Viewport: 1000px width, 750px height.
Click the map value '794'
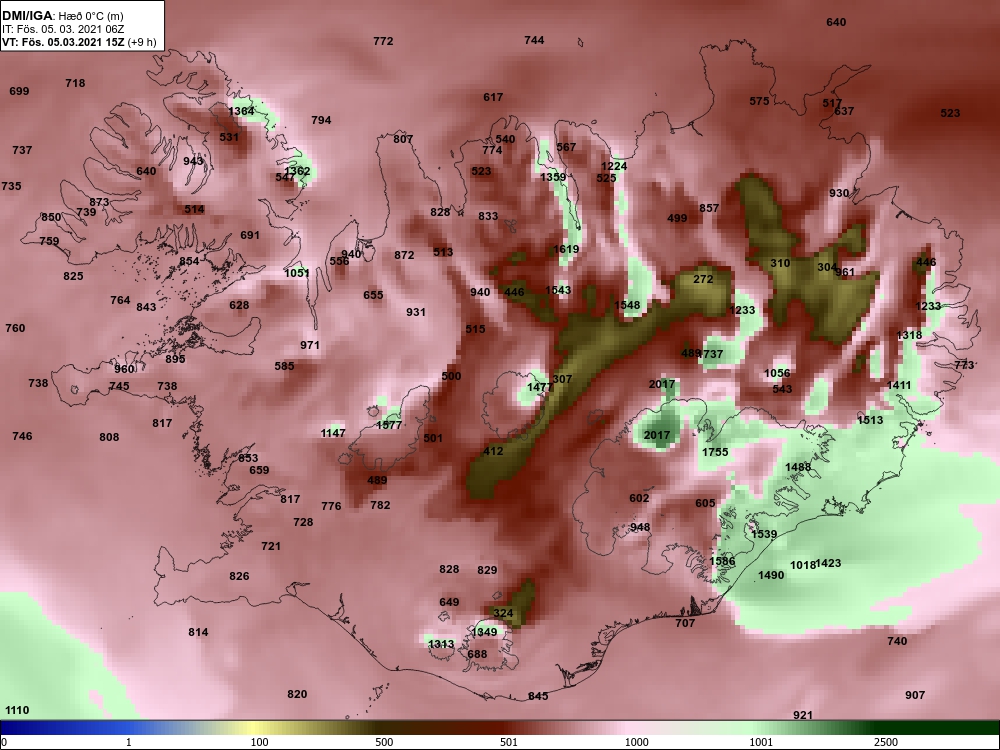pos(321,120)
